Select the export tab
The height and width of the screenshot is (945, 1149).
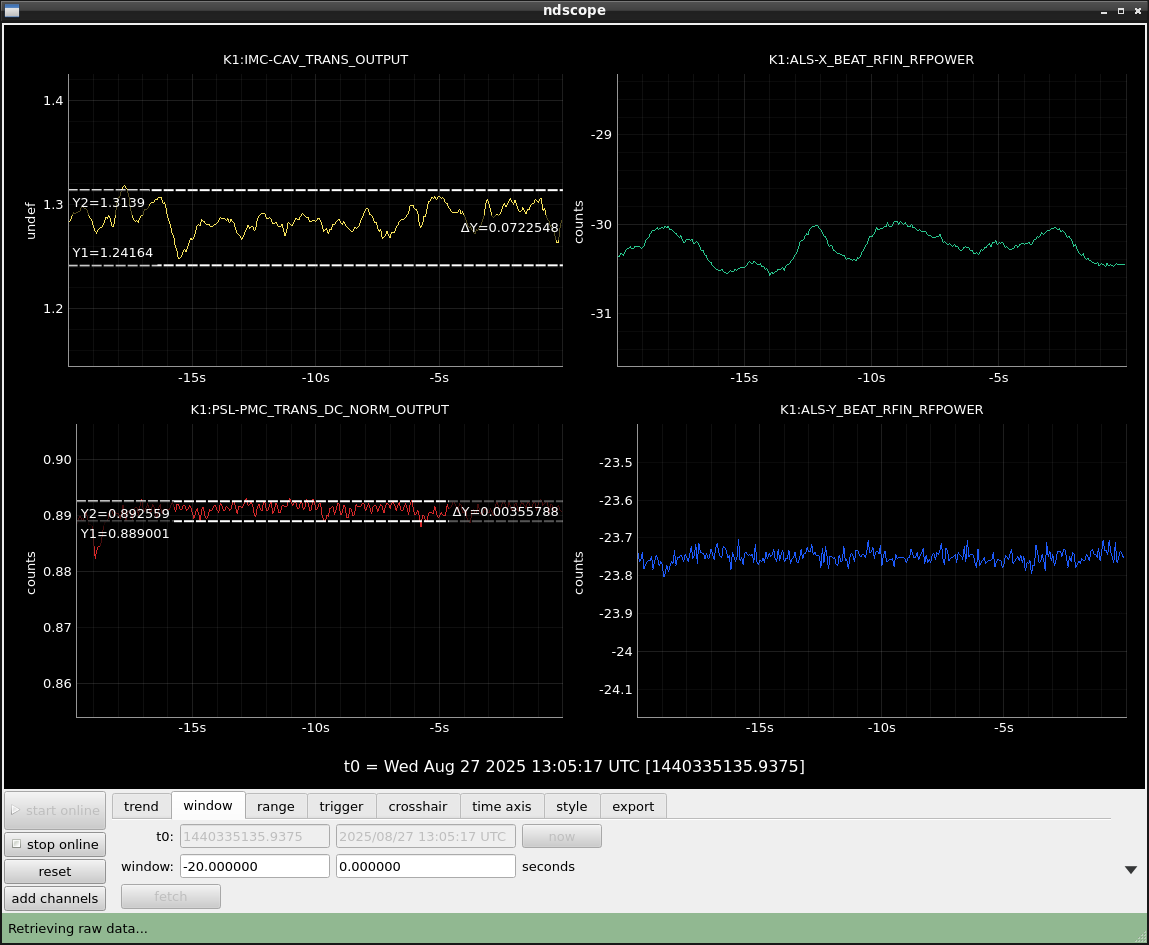633,806
